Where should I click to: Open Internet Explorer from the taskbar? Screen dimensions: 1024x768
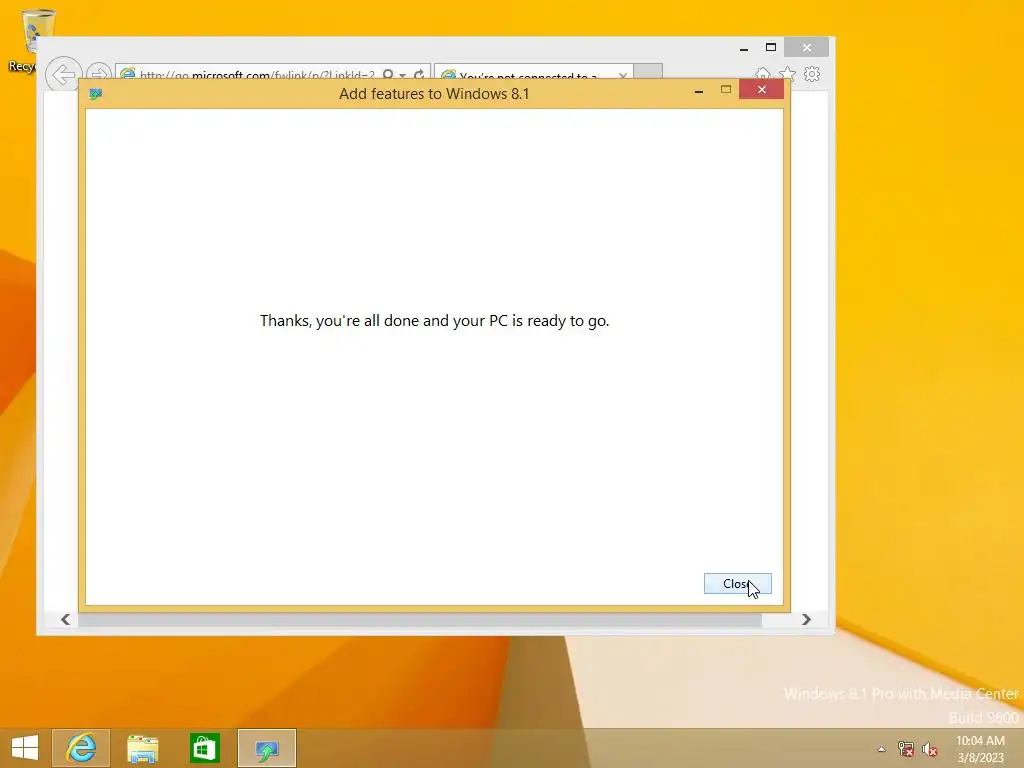pyautogui.click(x=81, y=748)
